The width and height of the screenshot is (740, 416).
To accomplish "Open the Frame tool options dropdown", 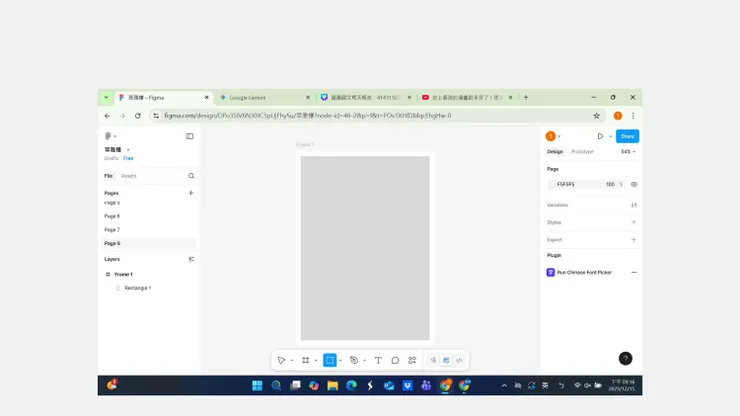I will tap(316, 361).
